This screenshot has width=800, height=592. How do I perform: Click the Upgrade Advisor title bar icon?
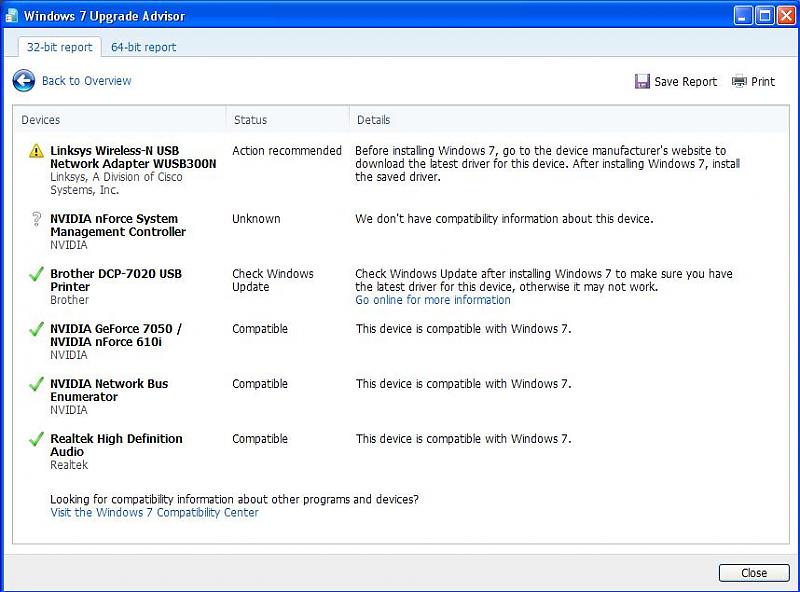point(11,16)
